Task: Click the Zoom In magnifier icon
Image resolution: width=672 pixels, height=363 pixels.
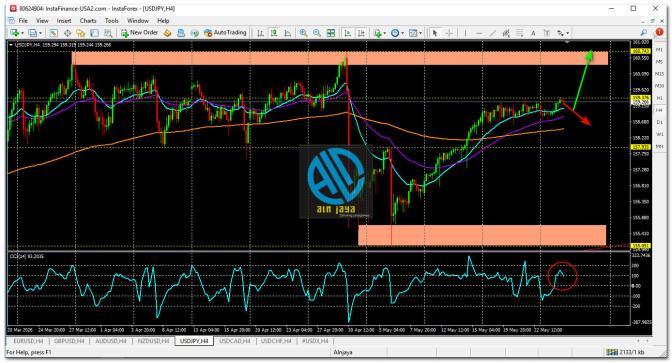Action: pos(303,33)
